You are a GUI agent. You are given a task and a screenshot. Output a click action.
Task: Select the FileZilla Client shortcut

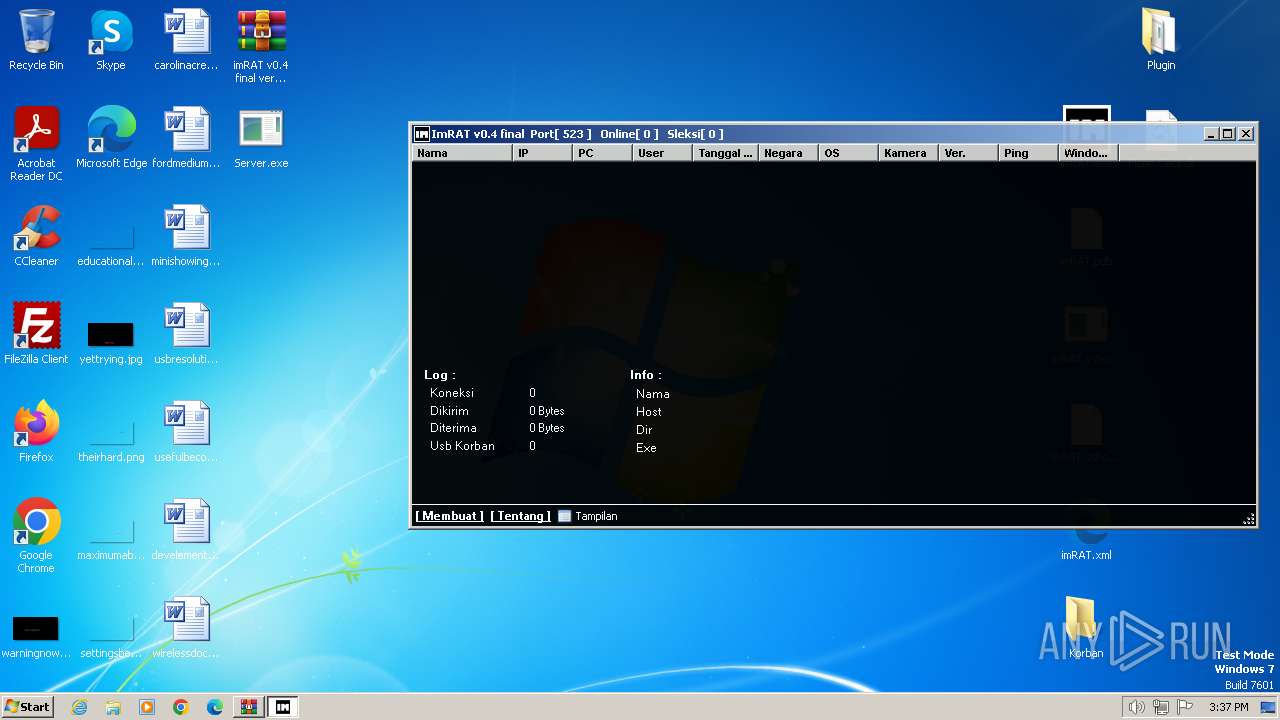(36, 334)
